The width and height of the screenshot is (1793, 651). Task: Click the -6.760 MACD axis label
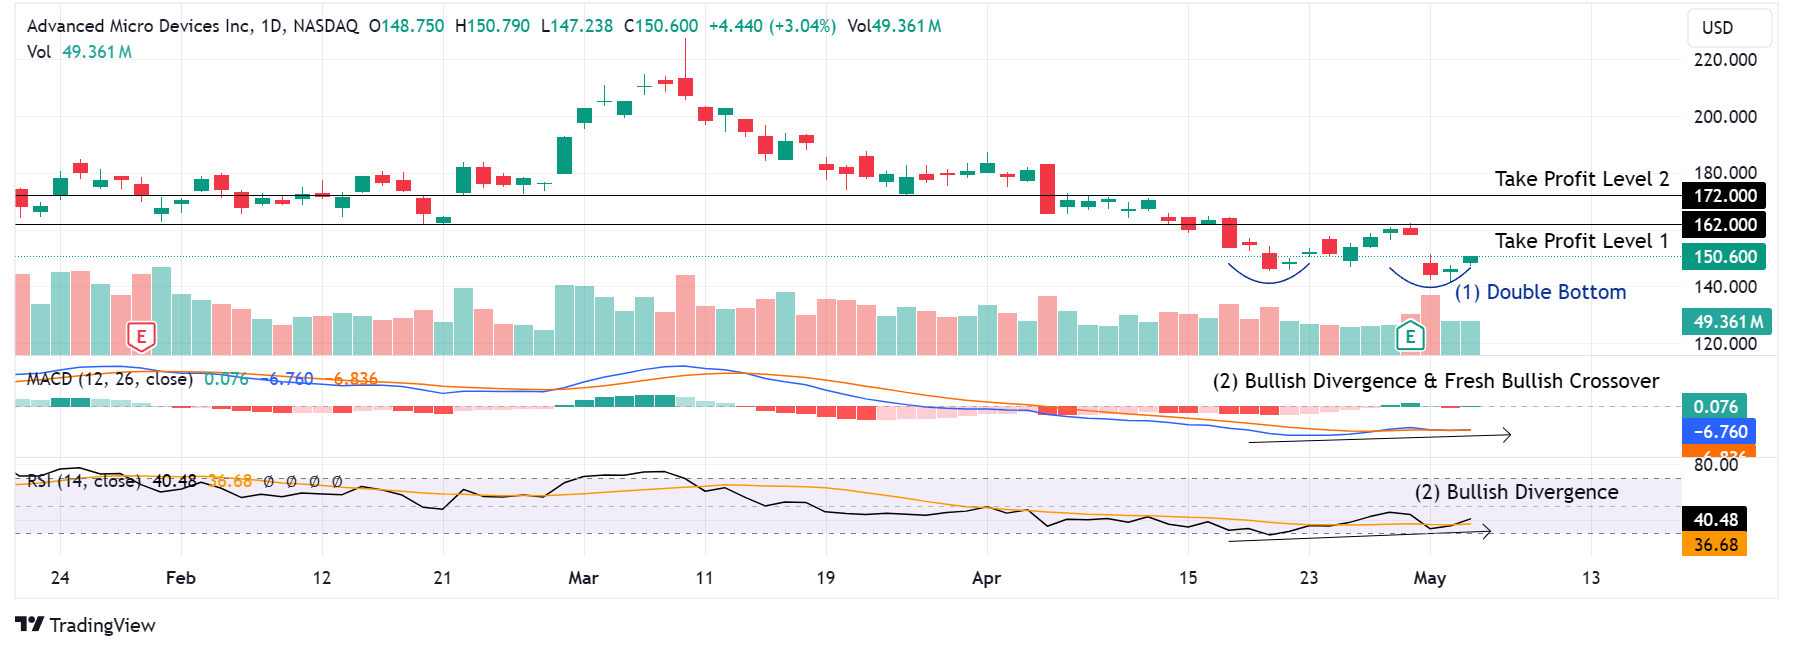[x=1720, y=432]
